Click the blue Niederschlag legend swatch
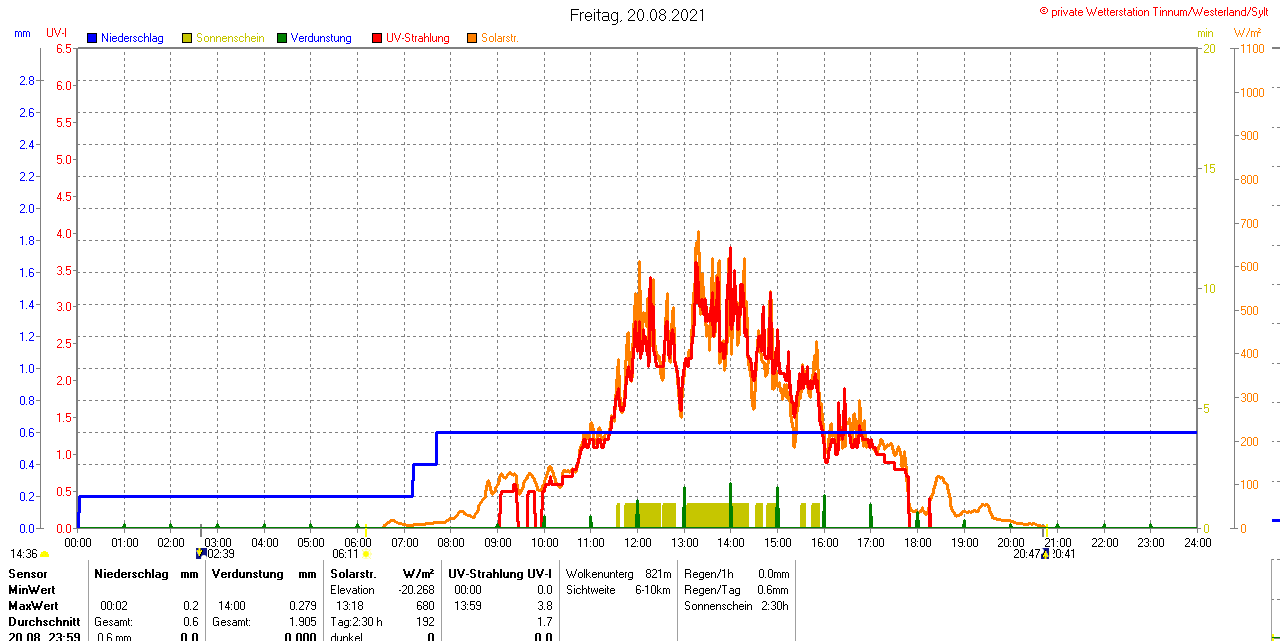The height and width of the screenshot is (641, 1280). click(92, 38)
